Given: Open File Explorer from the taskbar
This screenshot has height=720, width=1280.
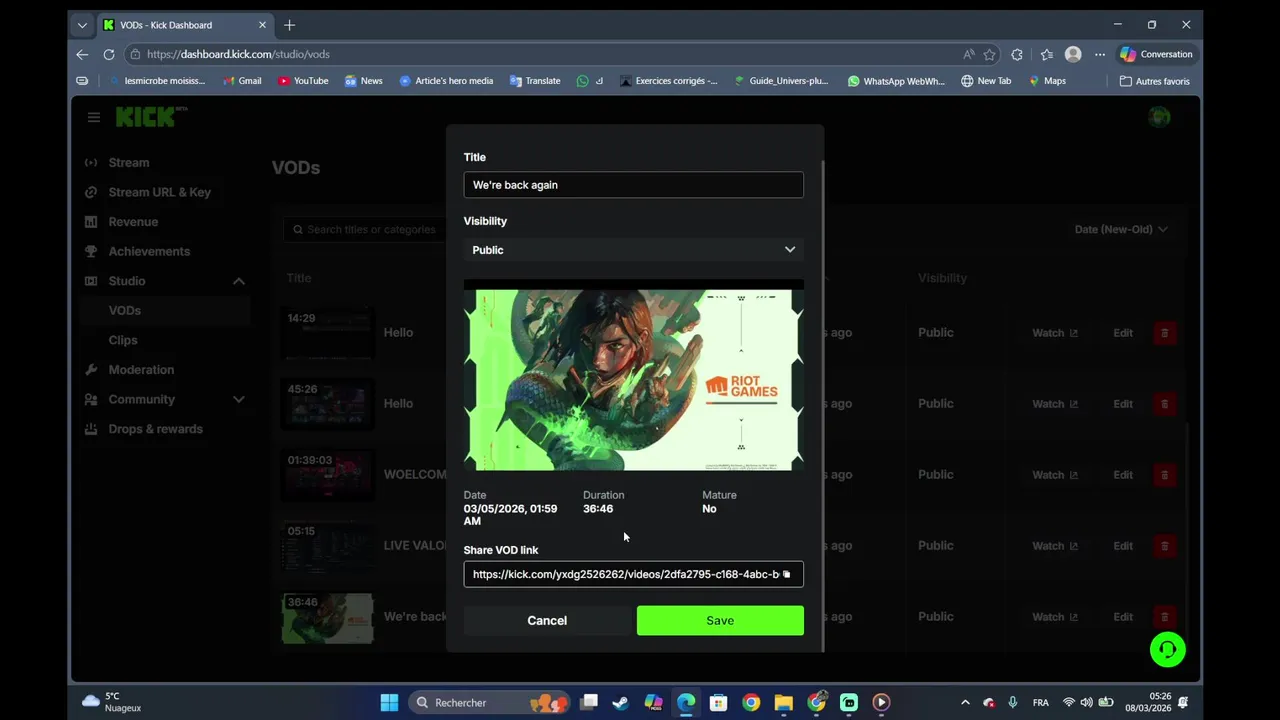Looking at the screenshot, I should click(783, 702).
